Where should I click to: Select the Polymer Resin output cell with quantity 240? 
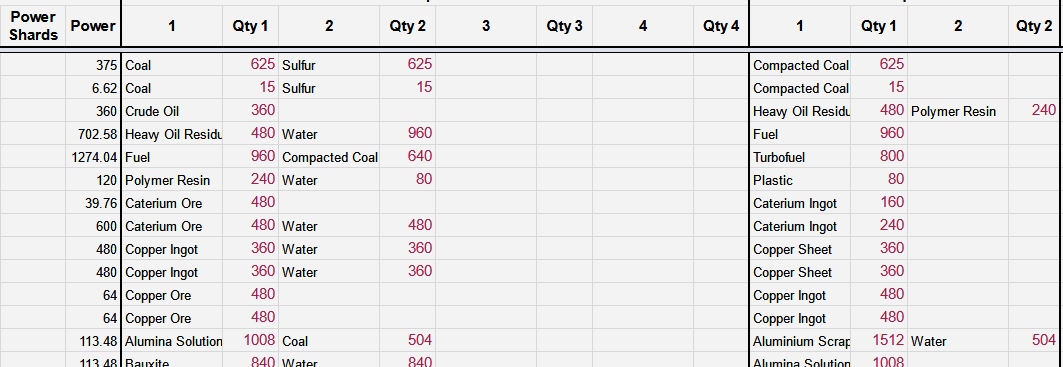(957, 111)
